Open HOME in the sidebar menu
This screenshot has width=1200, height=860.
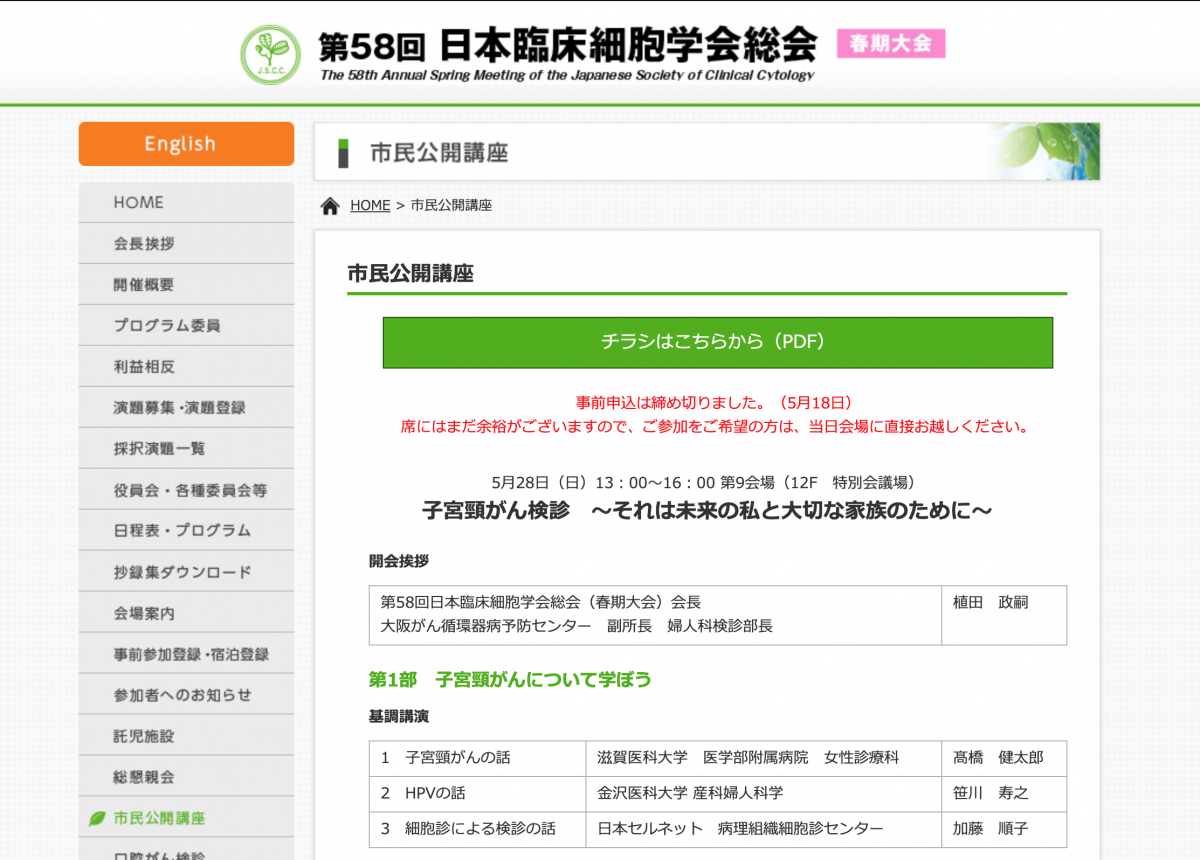pos(186,202)
